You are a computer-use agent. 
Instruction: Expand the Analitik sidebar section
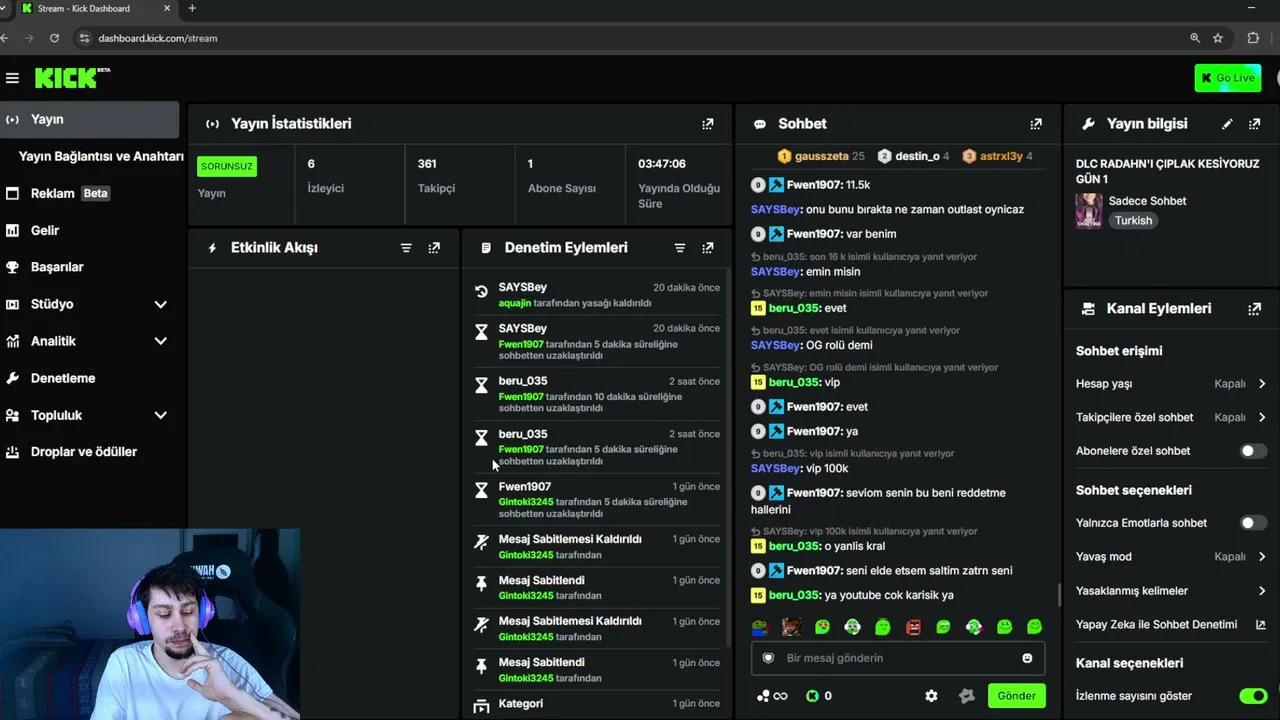click(160, 341)
